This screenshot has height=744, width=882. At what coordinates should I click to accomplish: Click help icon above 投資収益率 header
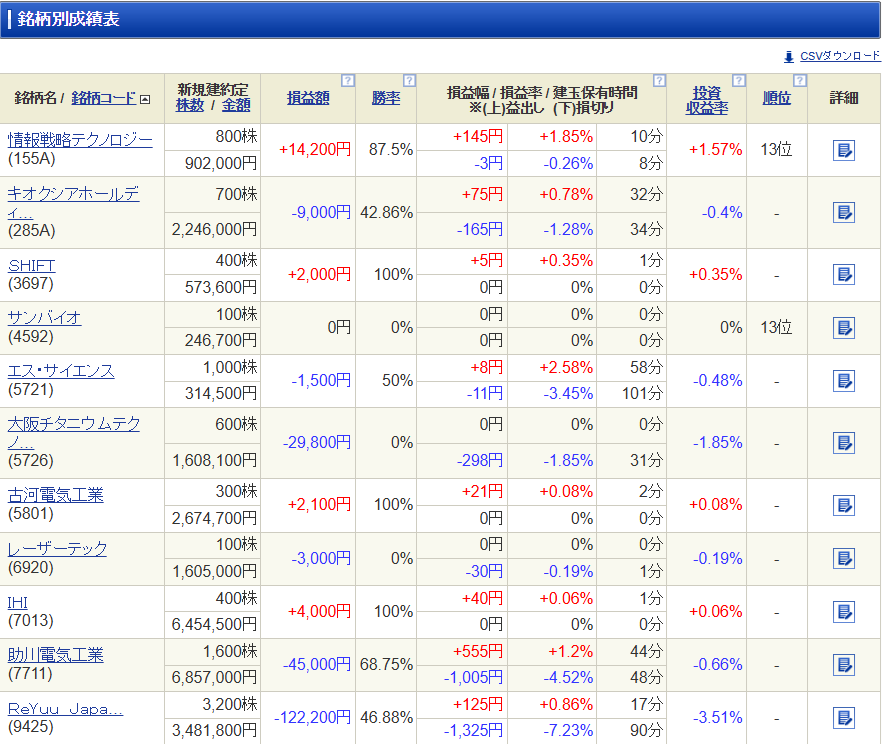coord(738,80)
